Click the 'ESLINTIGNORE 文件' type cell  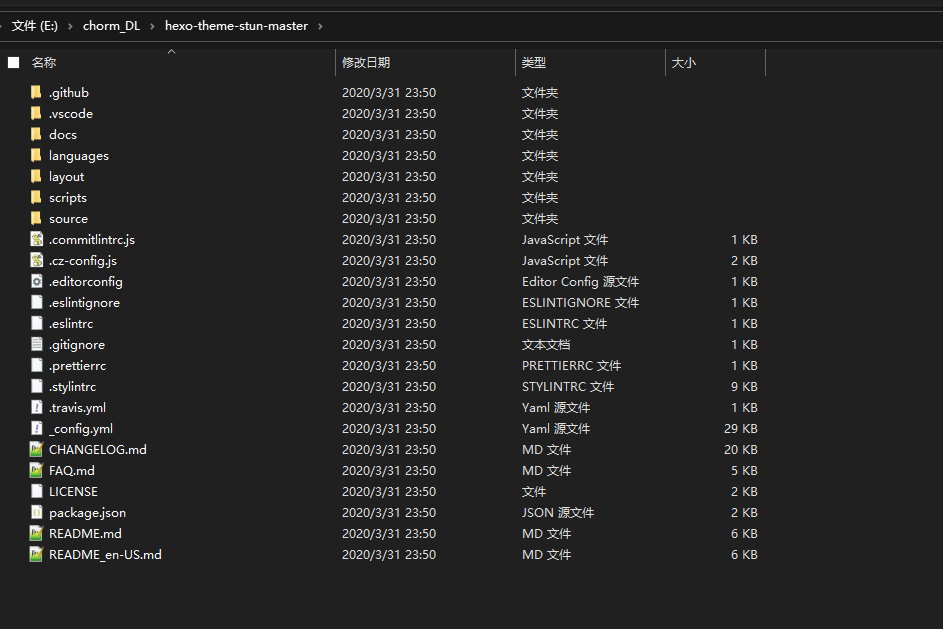tap(580, 303)
